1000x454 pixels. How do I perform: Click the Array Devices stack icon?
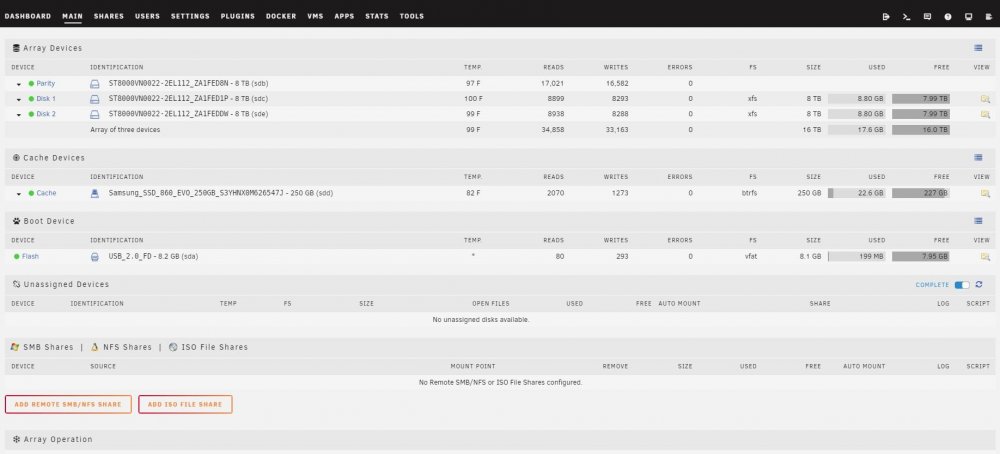click(x=16, y=48)
